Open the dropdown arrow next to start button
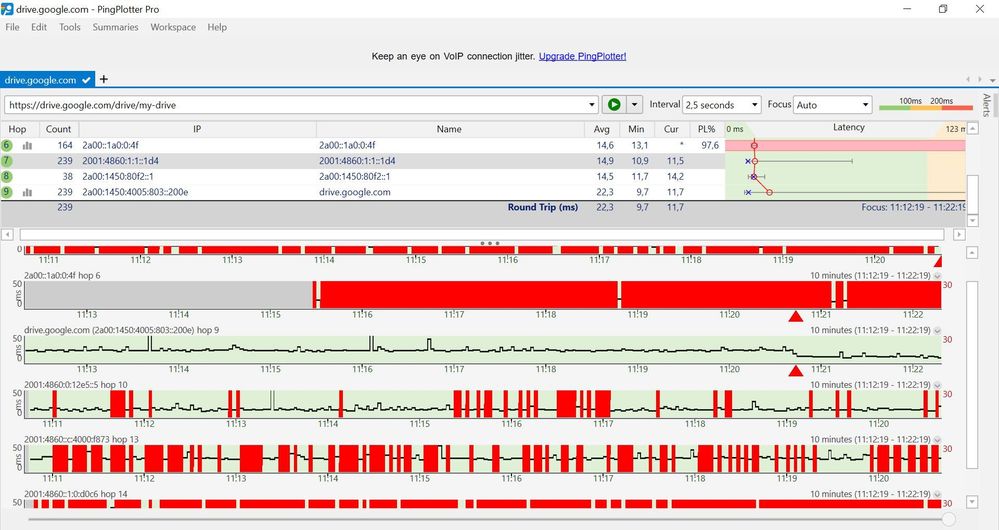999x530 pixels. (634, 104)
